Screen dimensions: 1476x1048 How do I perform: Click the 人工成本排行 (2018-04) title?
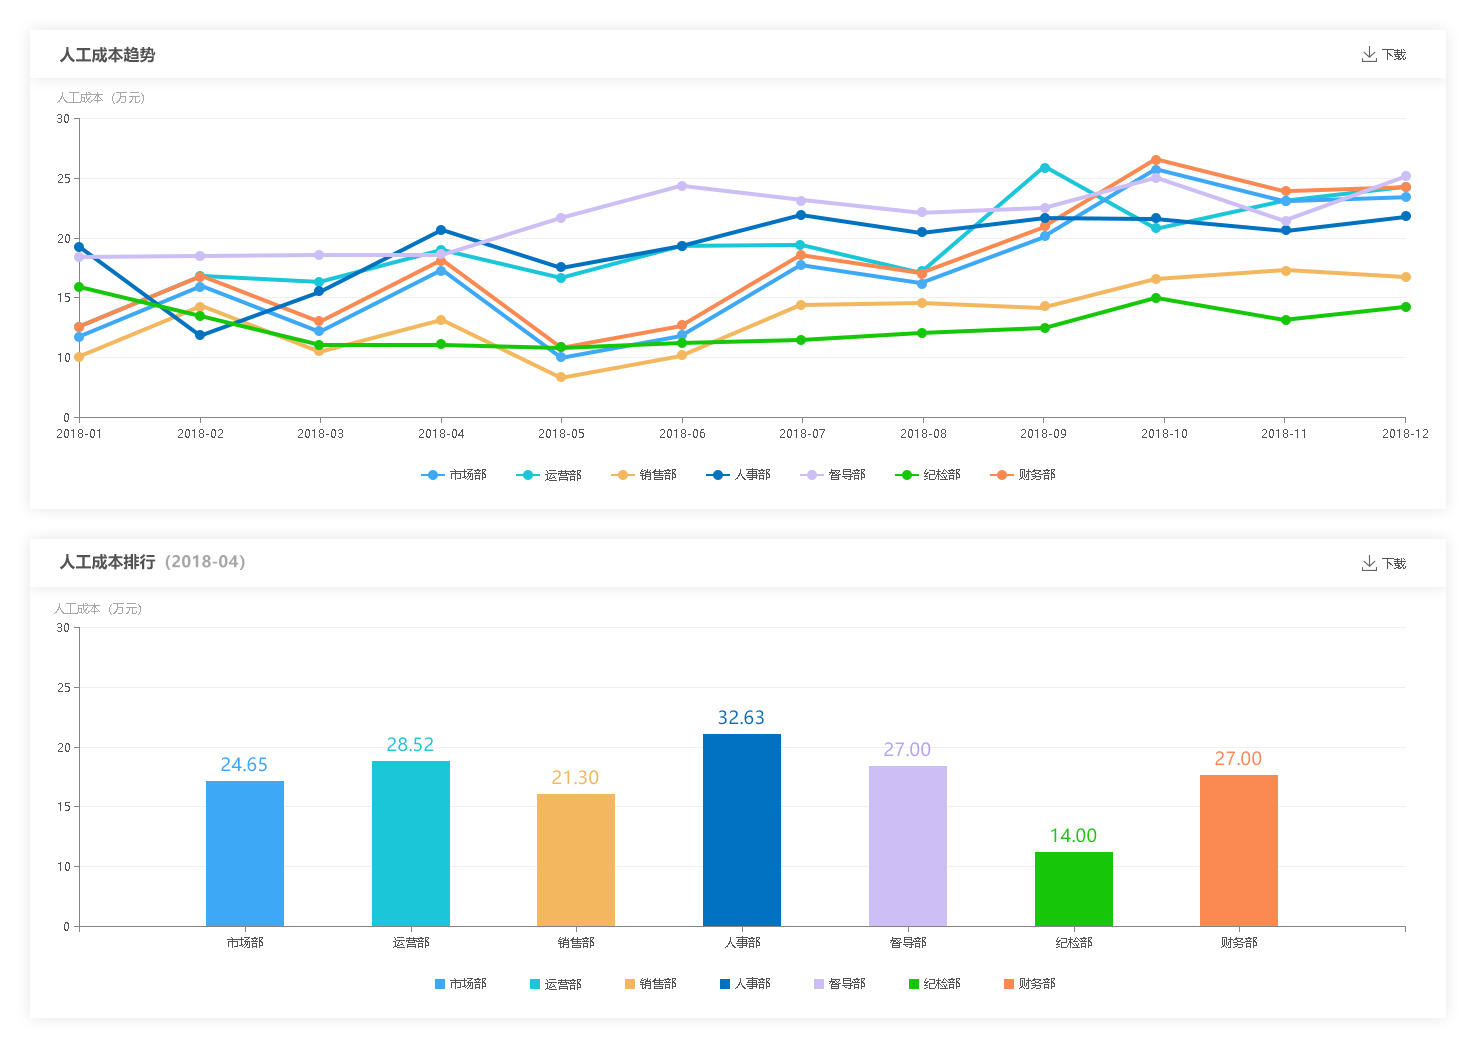[152, 562]
